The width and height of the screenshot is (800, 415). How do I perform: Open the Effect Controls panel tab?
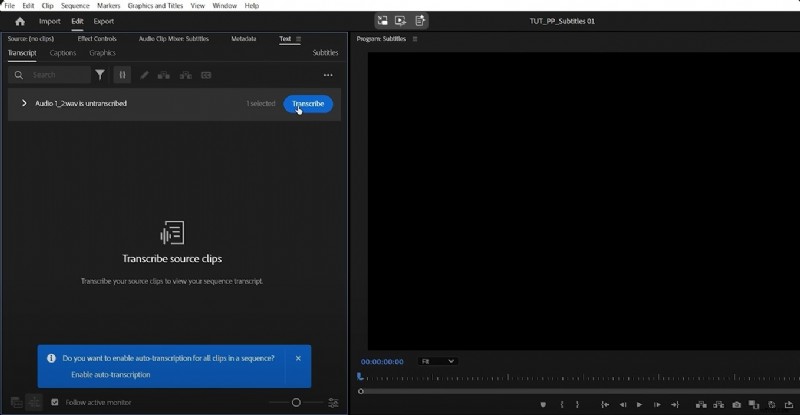(x=97, y=39)
